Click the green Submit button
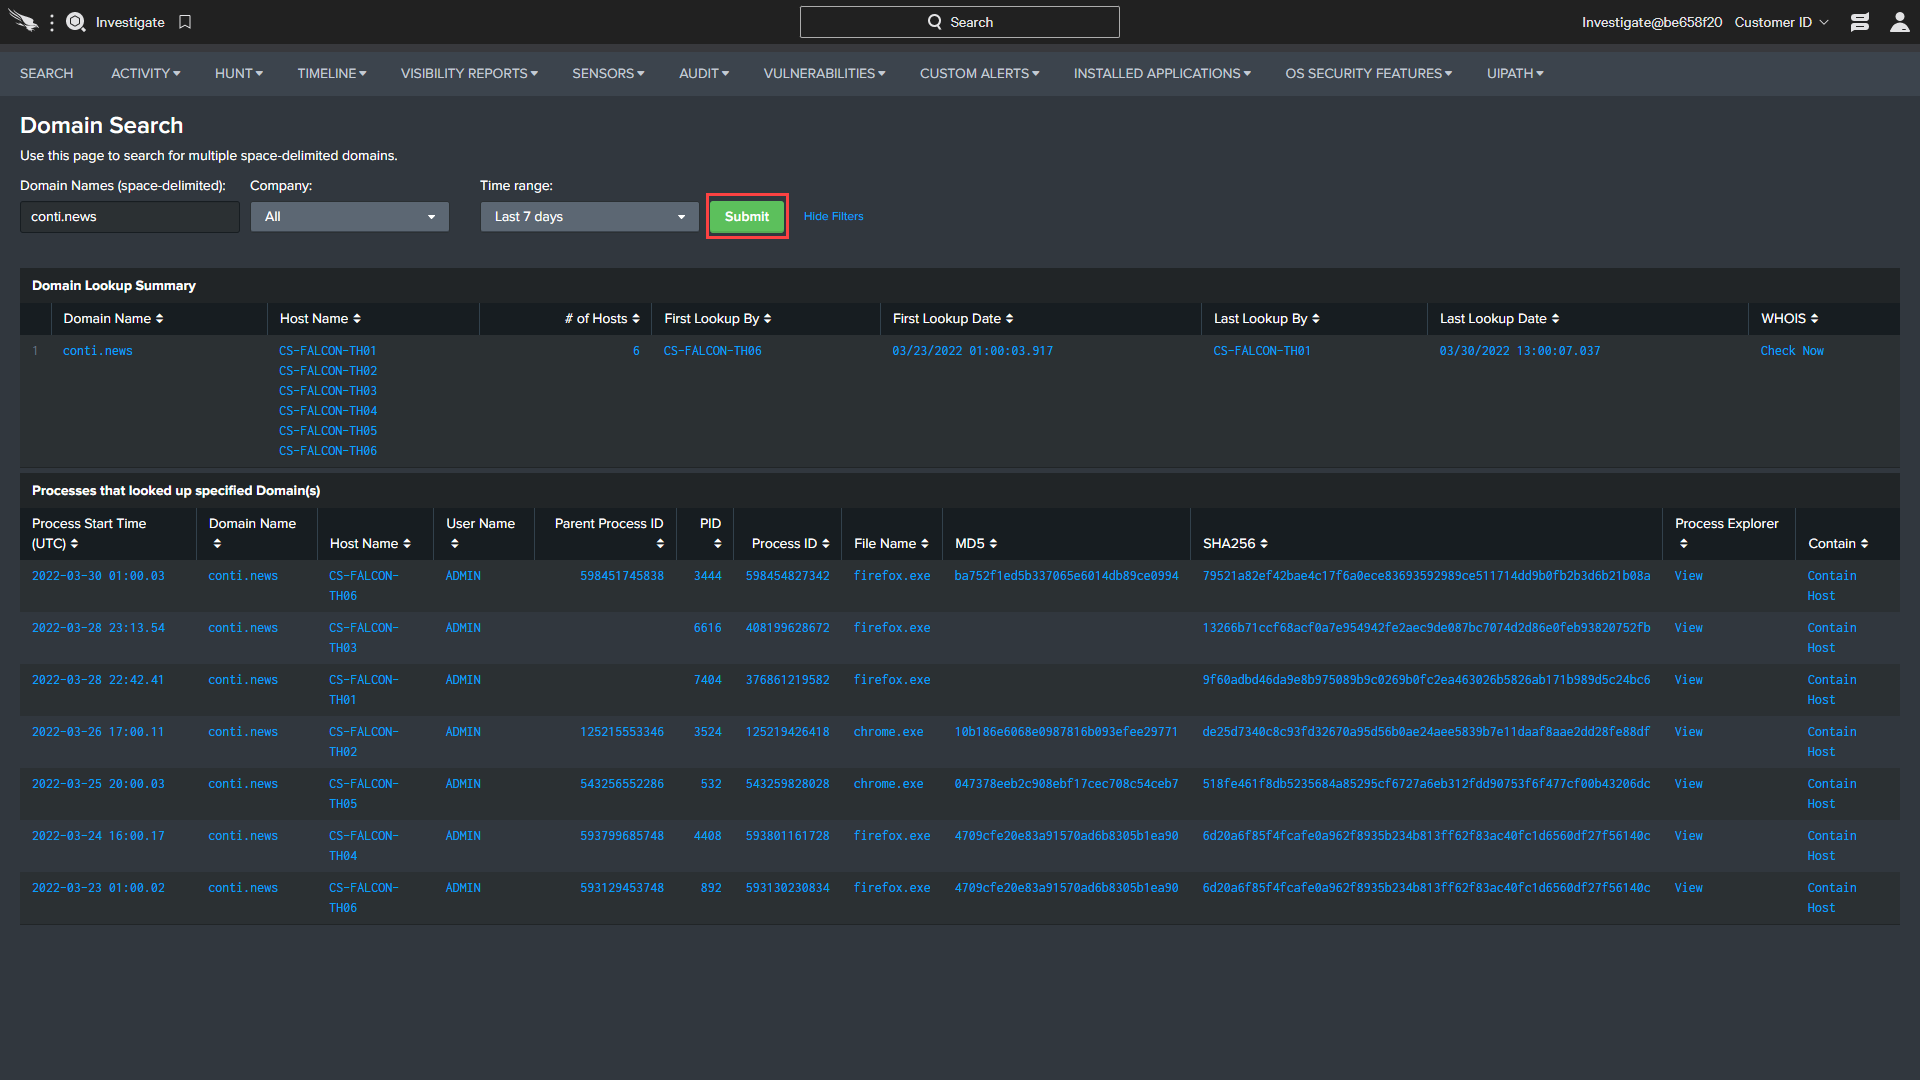 [747, 216]
